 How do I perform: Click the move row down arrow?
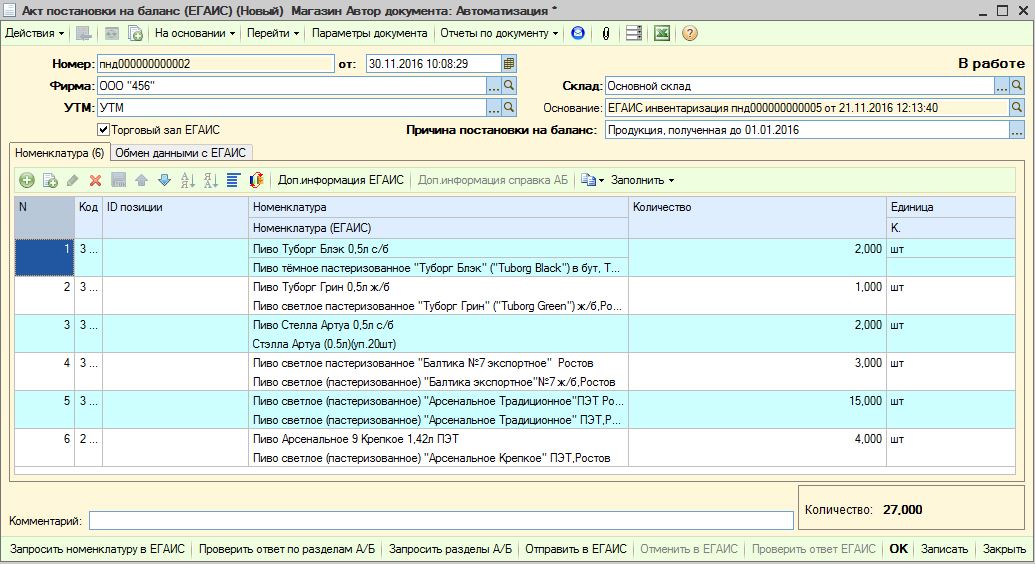pyautogui.click(x=164, y=181)
